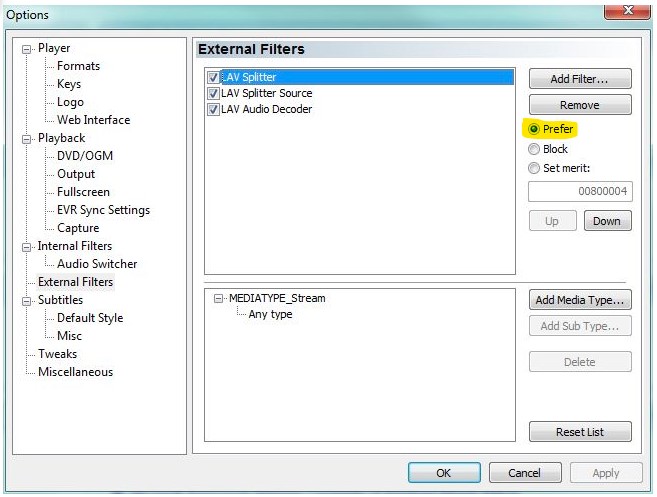The height and width of the screenshot is (497, 657).
Task: Open the Audio Switcher page
Action: pyautogui.click(x=97, y=264)
